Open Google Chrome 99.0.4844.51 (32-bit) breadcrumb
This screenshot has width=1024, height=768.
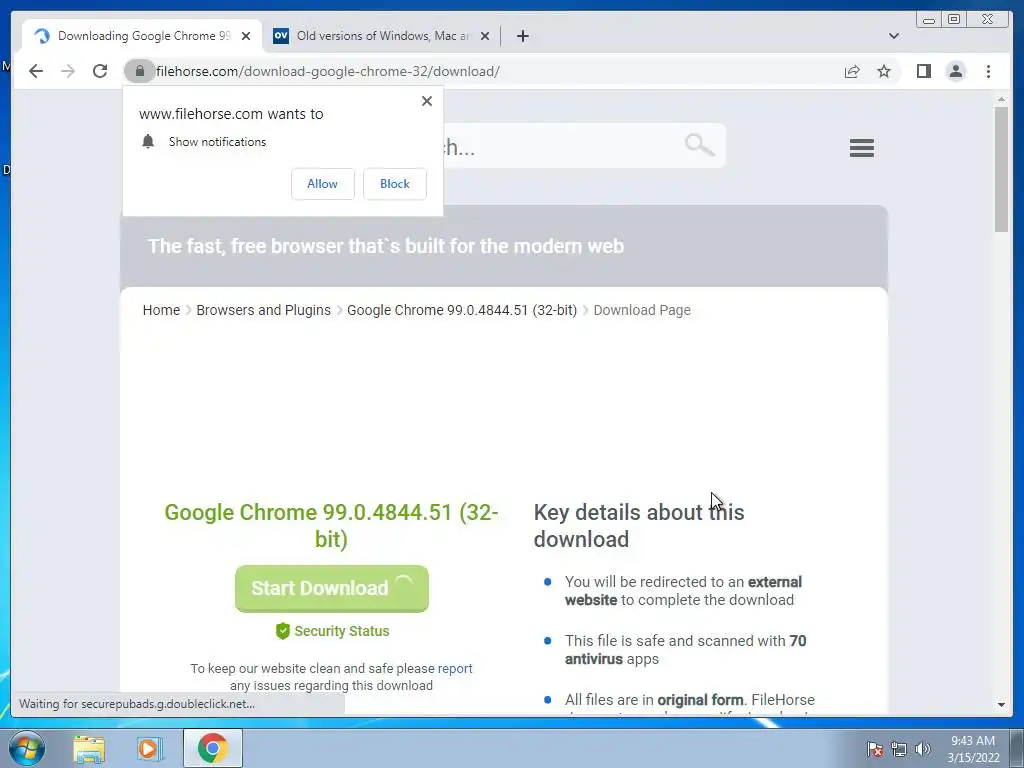(x=462, y=310)
